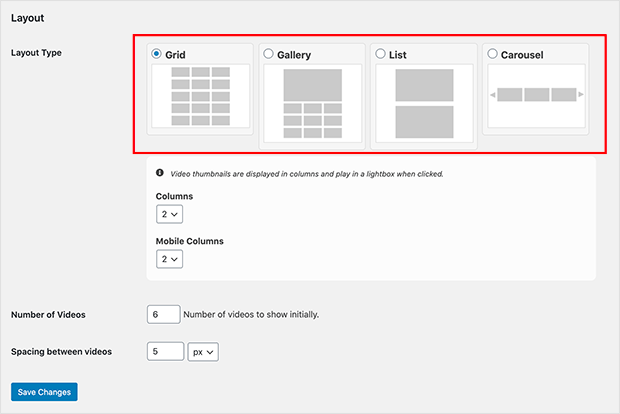Click the Mobile Columns label
This screenshot has width=620, height=414.
[x=189, y=241]
